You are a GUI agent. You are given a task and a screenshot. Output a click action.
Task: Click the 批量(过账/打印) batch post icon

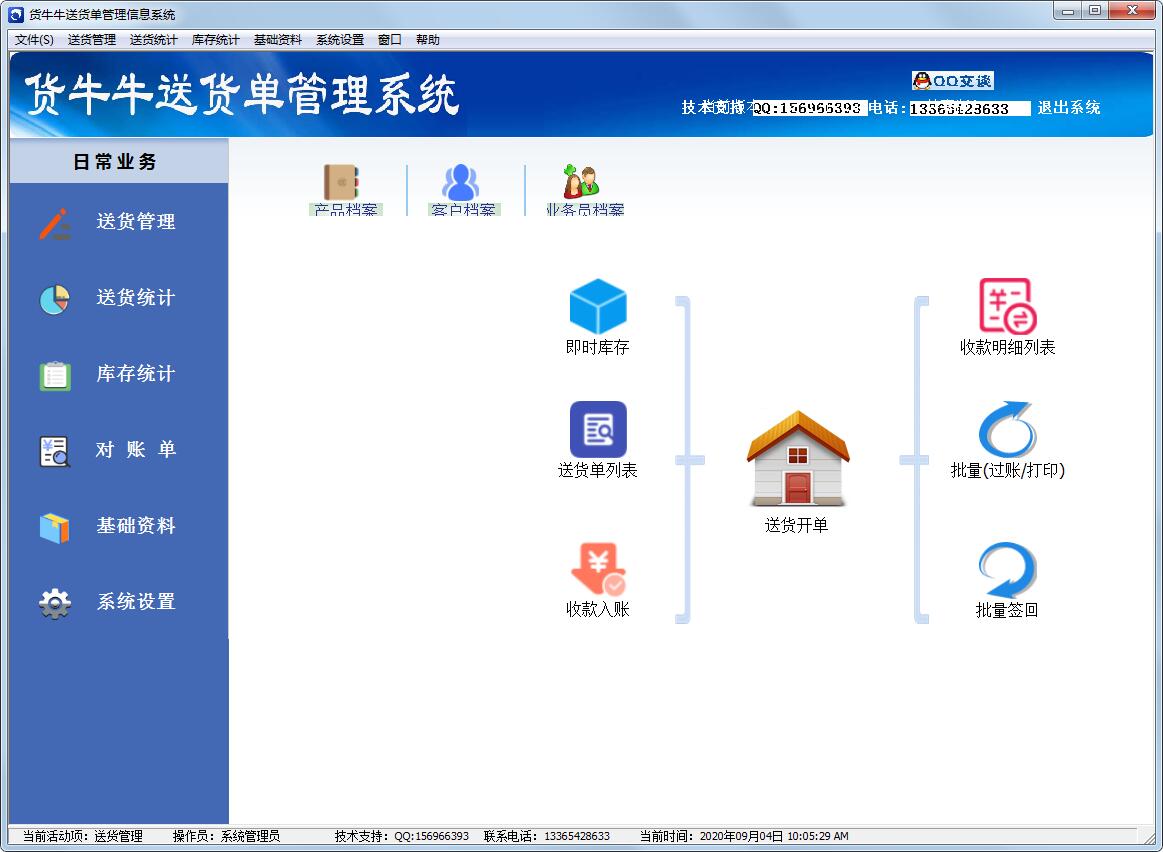(1007, 431)
